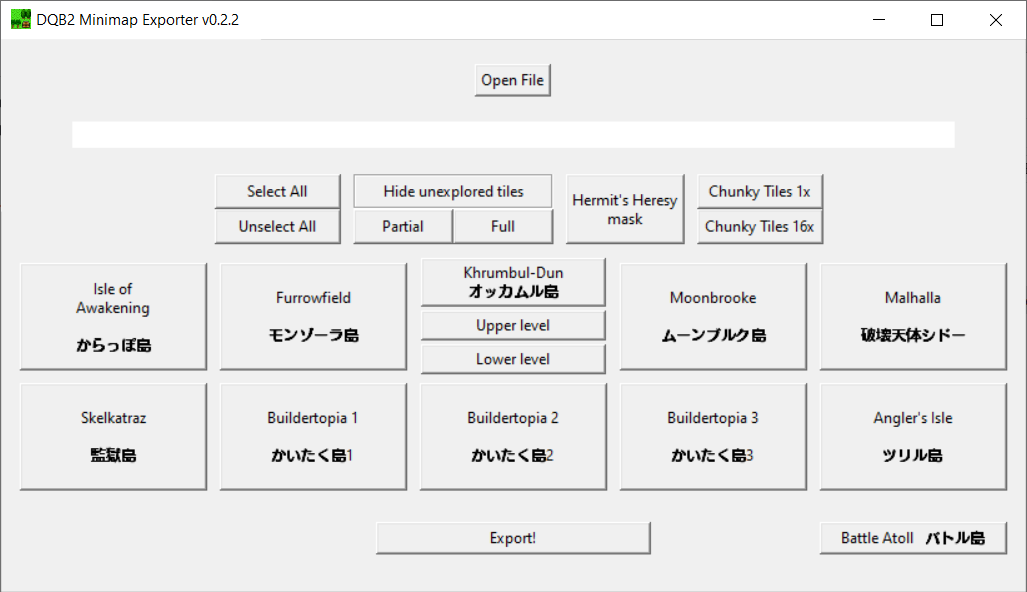The image size is (1027, 592).
Task: Click Unselect All button
Action: coord(277,227)
